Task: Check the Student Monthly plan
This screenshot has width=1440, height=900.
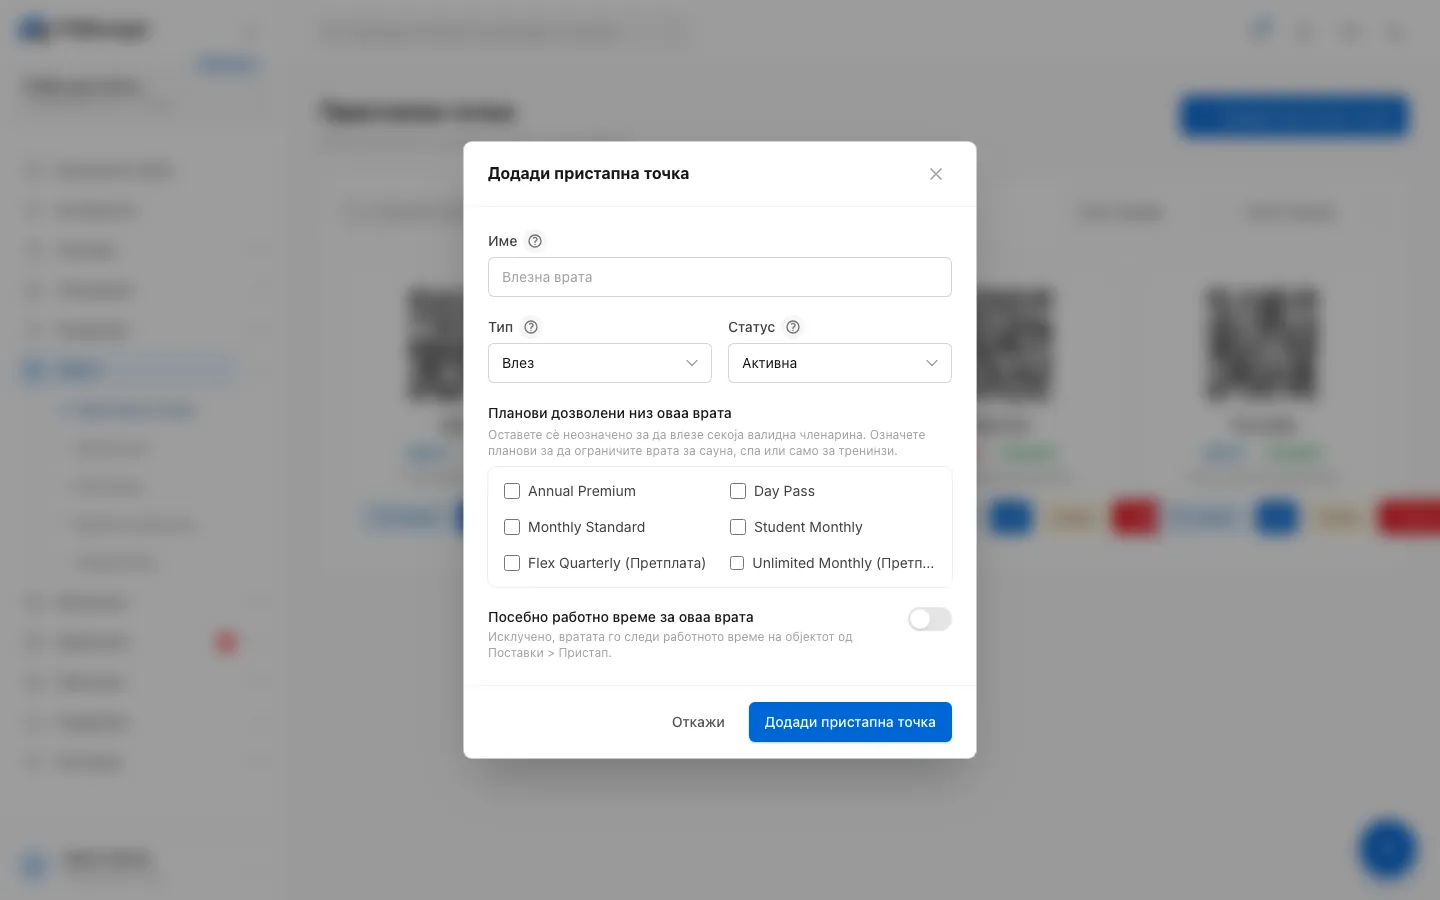Action: 738,527
